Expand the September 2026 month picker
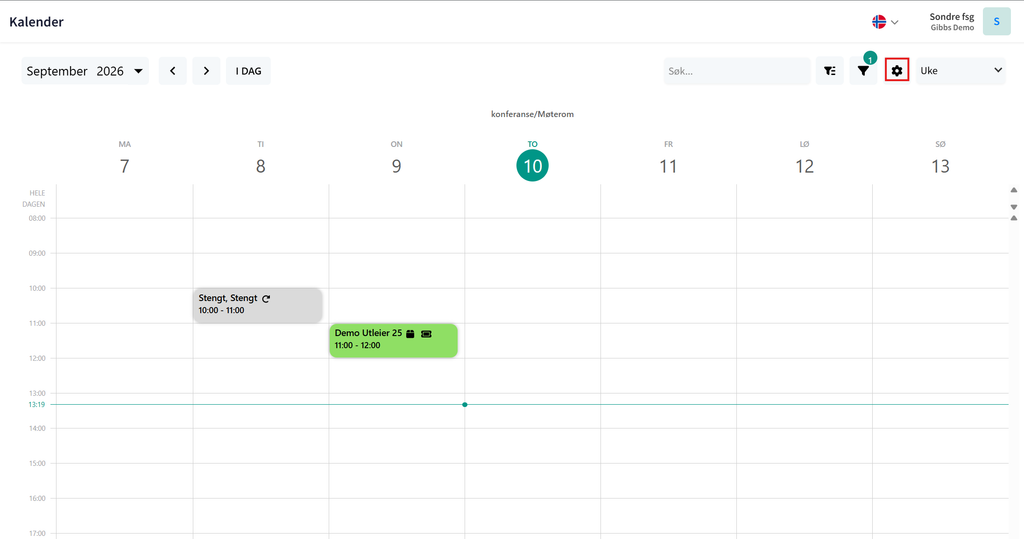 click(85, 71)
